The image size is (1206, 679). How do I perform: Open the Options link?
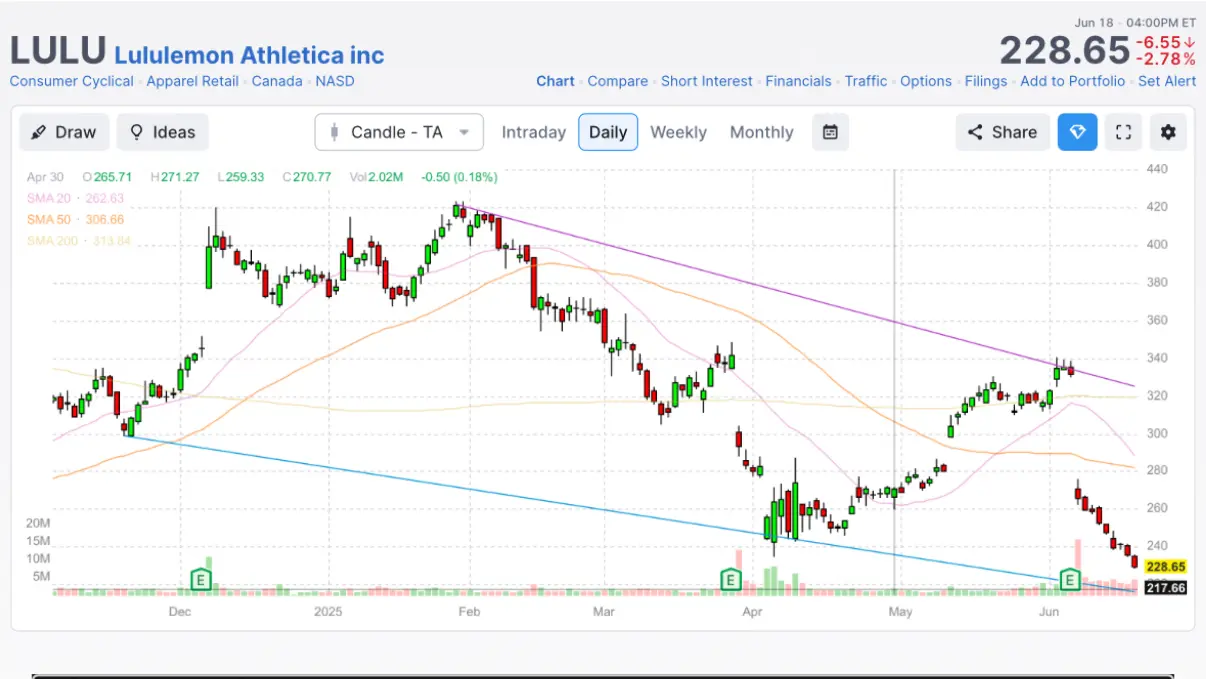[x=926, y=81]
